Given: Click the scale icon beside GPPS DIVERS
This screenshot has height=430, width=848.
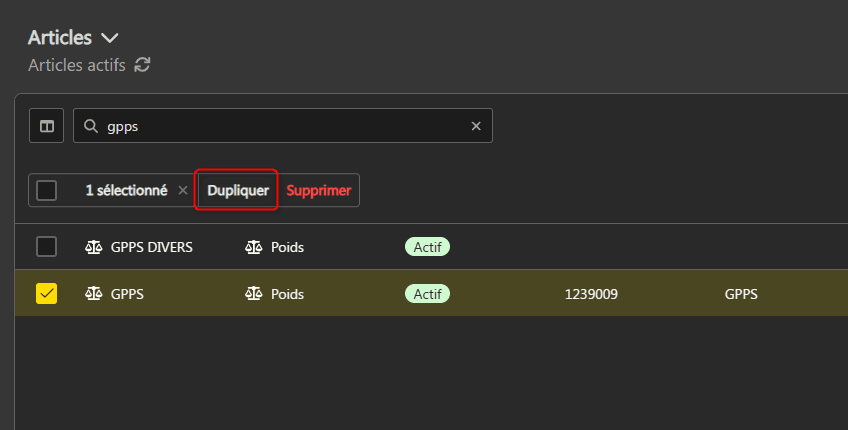Looking at the screenshot, I should pyautogui.click(x=94, y=246).
